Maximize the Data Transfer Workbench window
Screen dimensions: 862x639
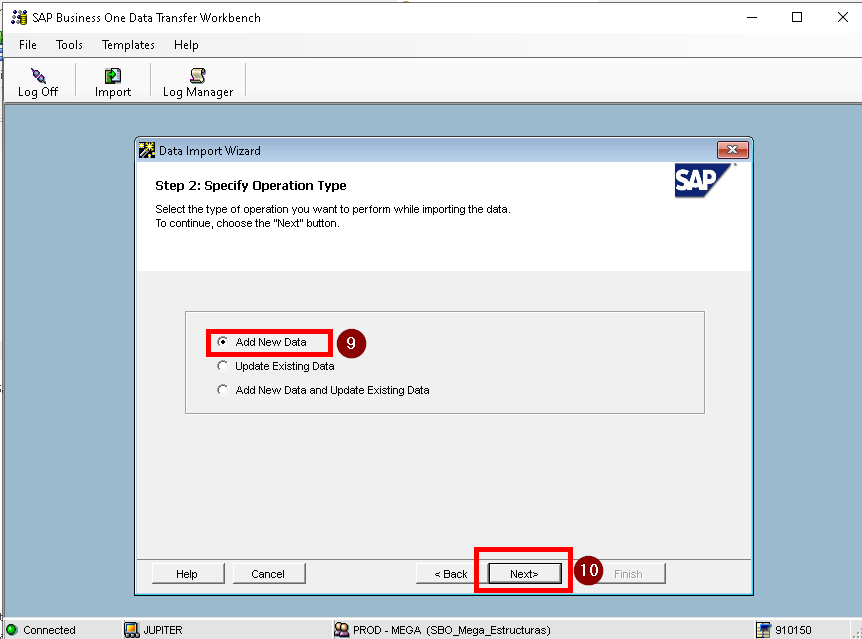[x=797, y=18]
